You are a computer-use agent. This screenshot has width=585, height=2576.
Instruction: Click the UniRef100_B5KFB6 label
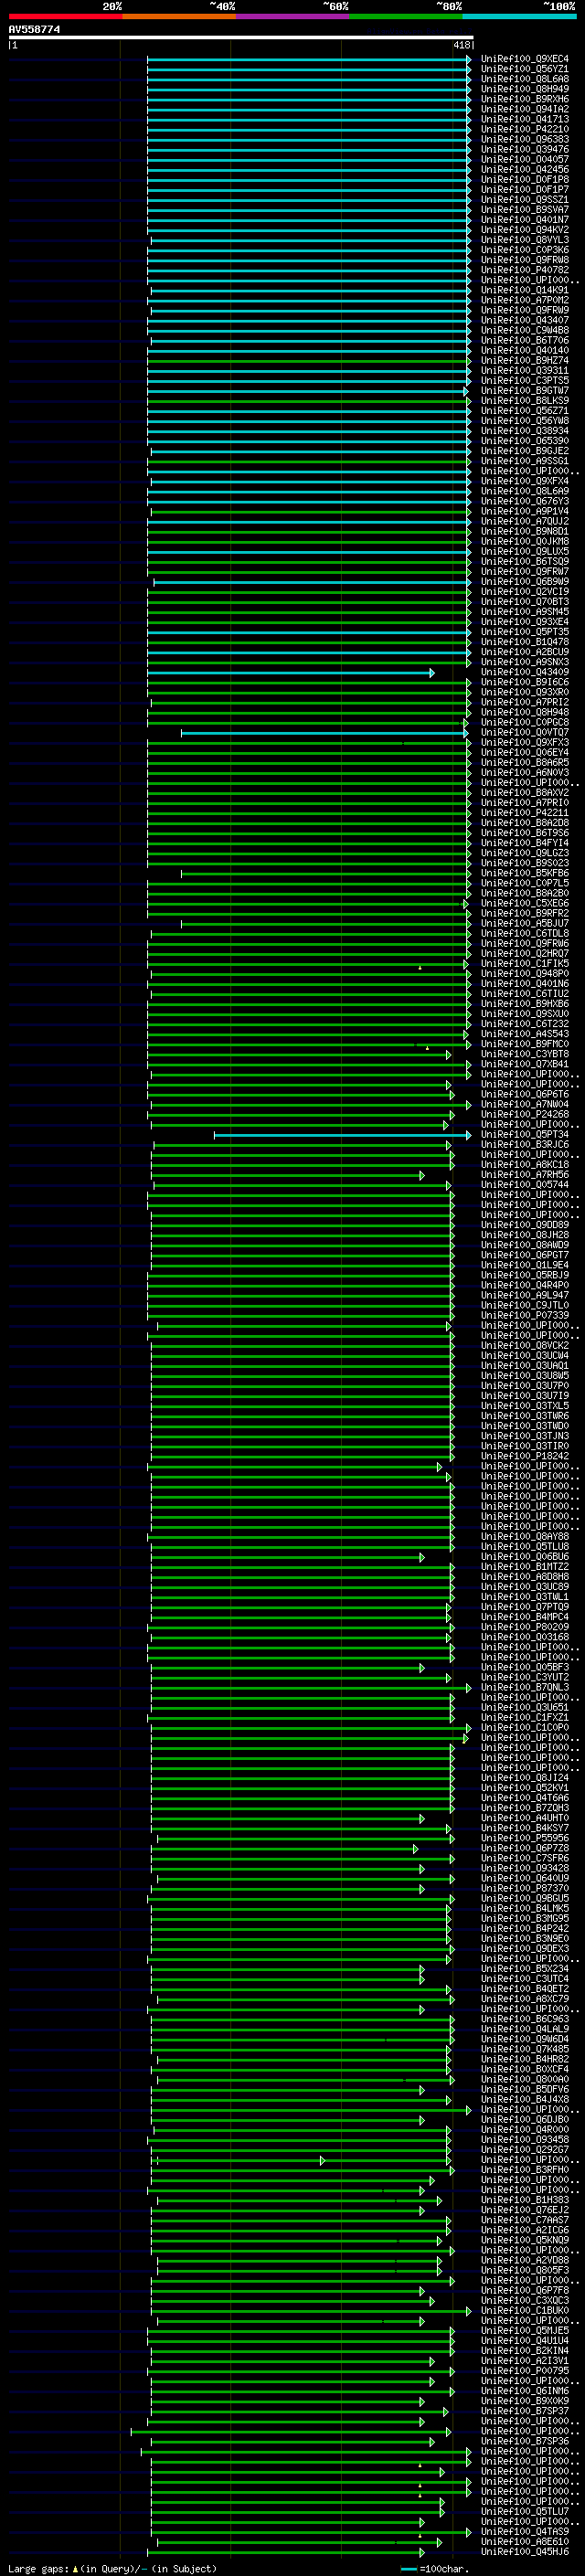click(x=525, y=873)
